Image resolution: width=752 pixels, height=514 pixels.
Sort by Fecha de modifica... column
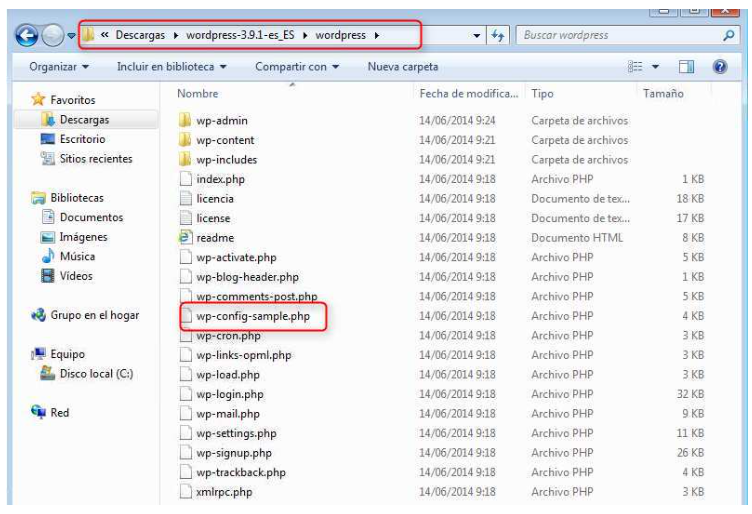469,93
